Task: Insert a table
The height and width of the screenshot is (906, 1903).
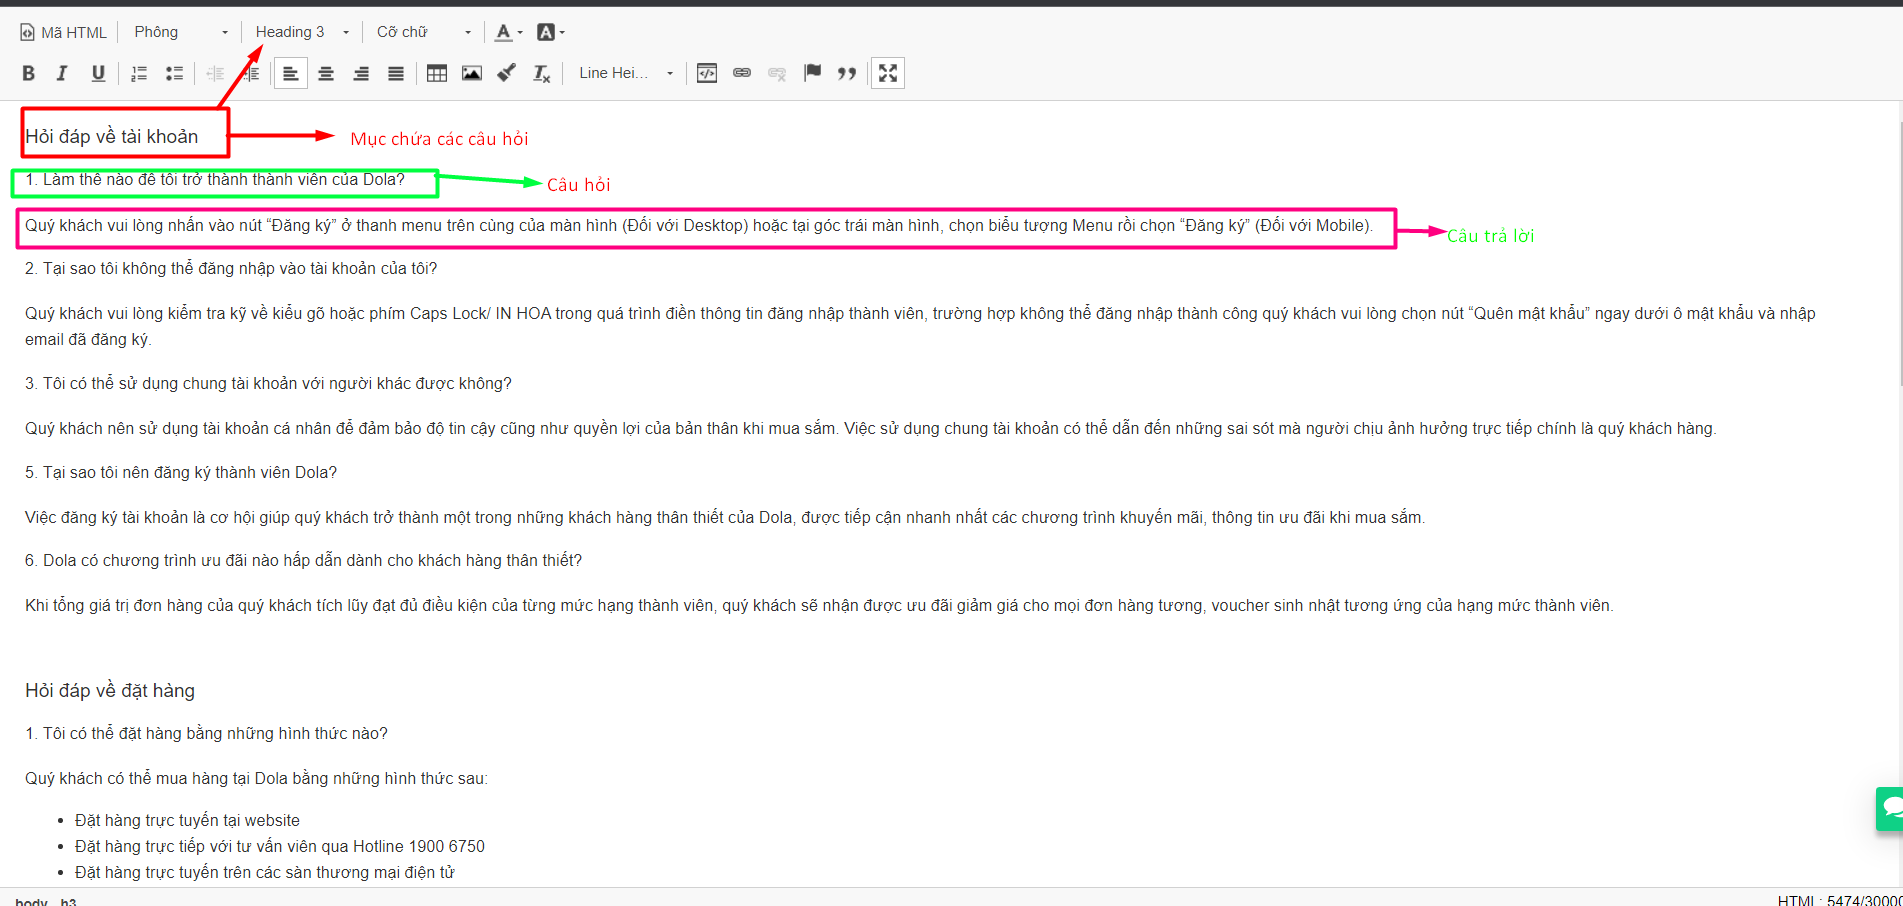Action: [437, 73]
